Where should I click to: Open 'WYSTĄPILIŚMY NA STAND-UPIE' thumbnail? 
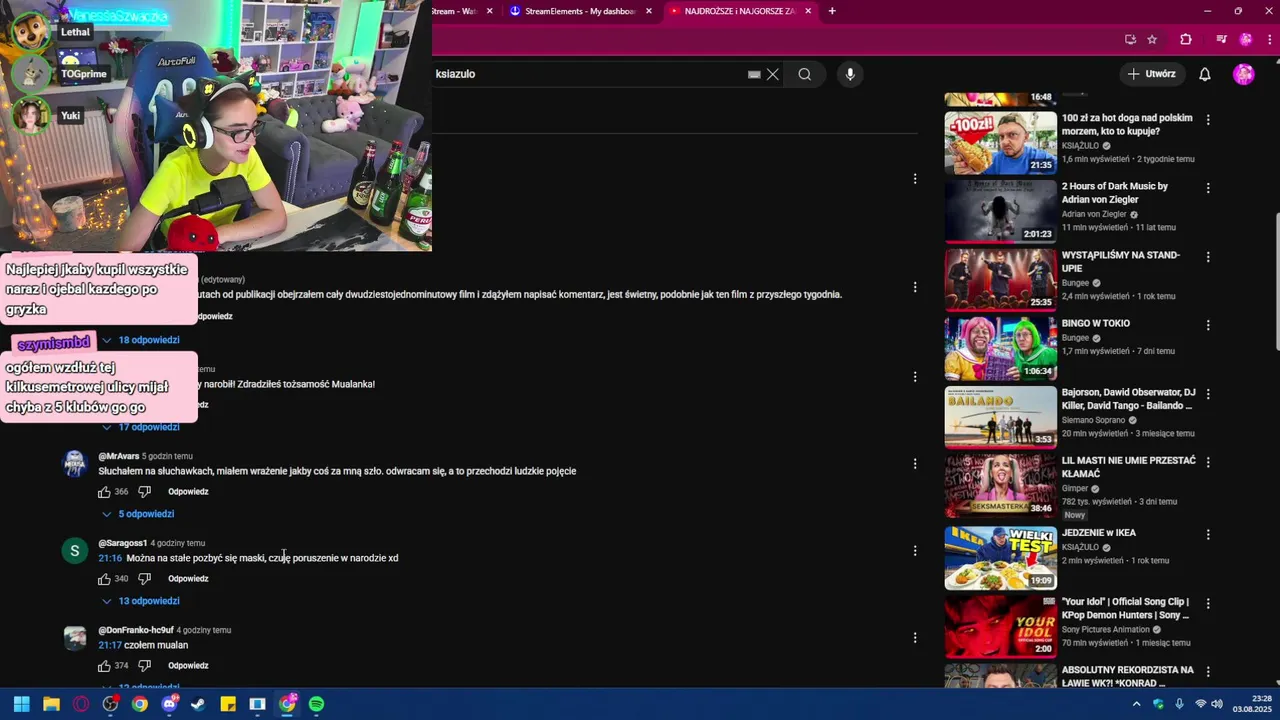(1000, 280)
